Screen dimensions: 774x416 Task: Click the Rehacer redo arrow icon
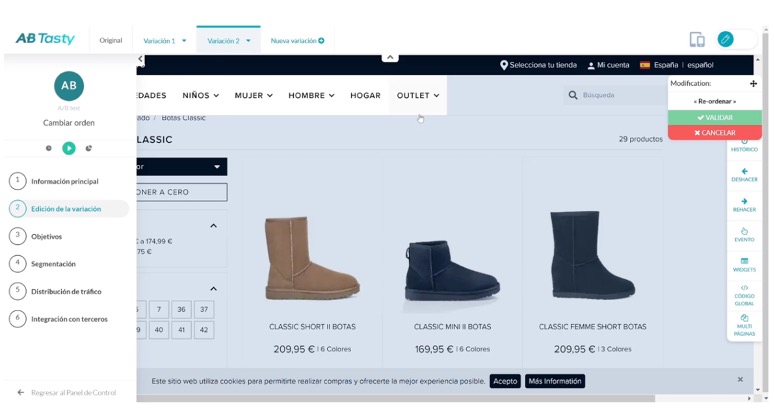tap(744, 201)
